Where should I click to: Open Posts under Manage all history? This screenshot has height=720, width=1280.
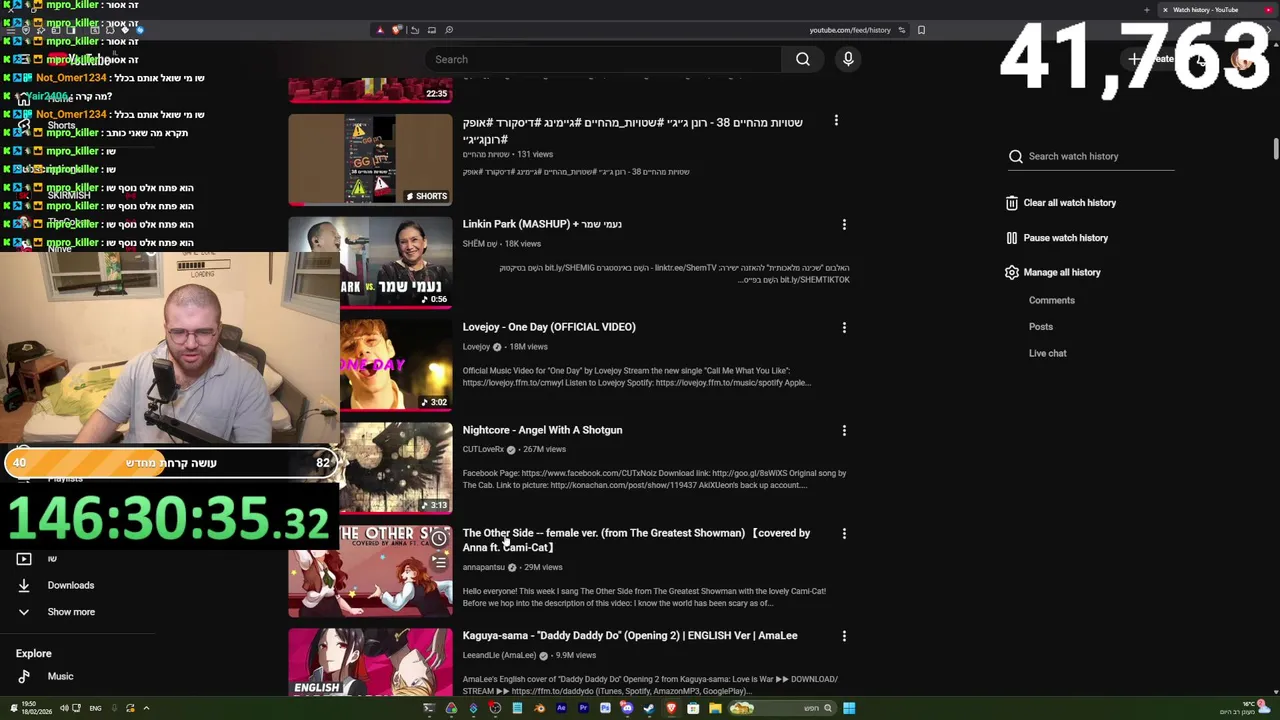(x=1041, y=327)
